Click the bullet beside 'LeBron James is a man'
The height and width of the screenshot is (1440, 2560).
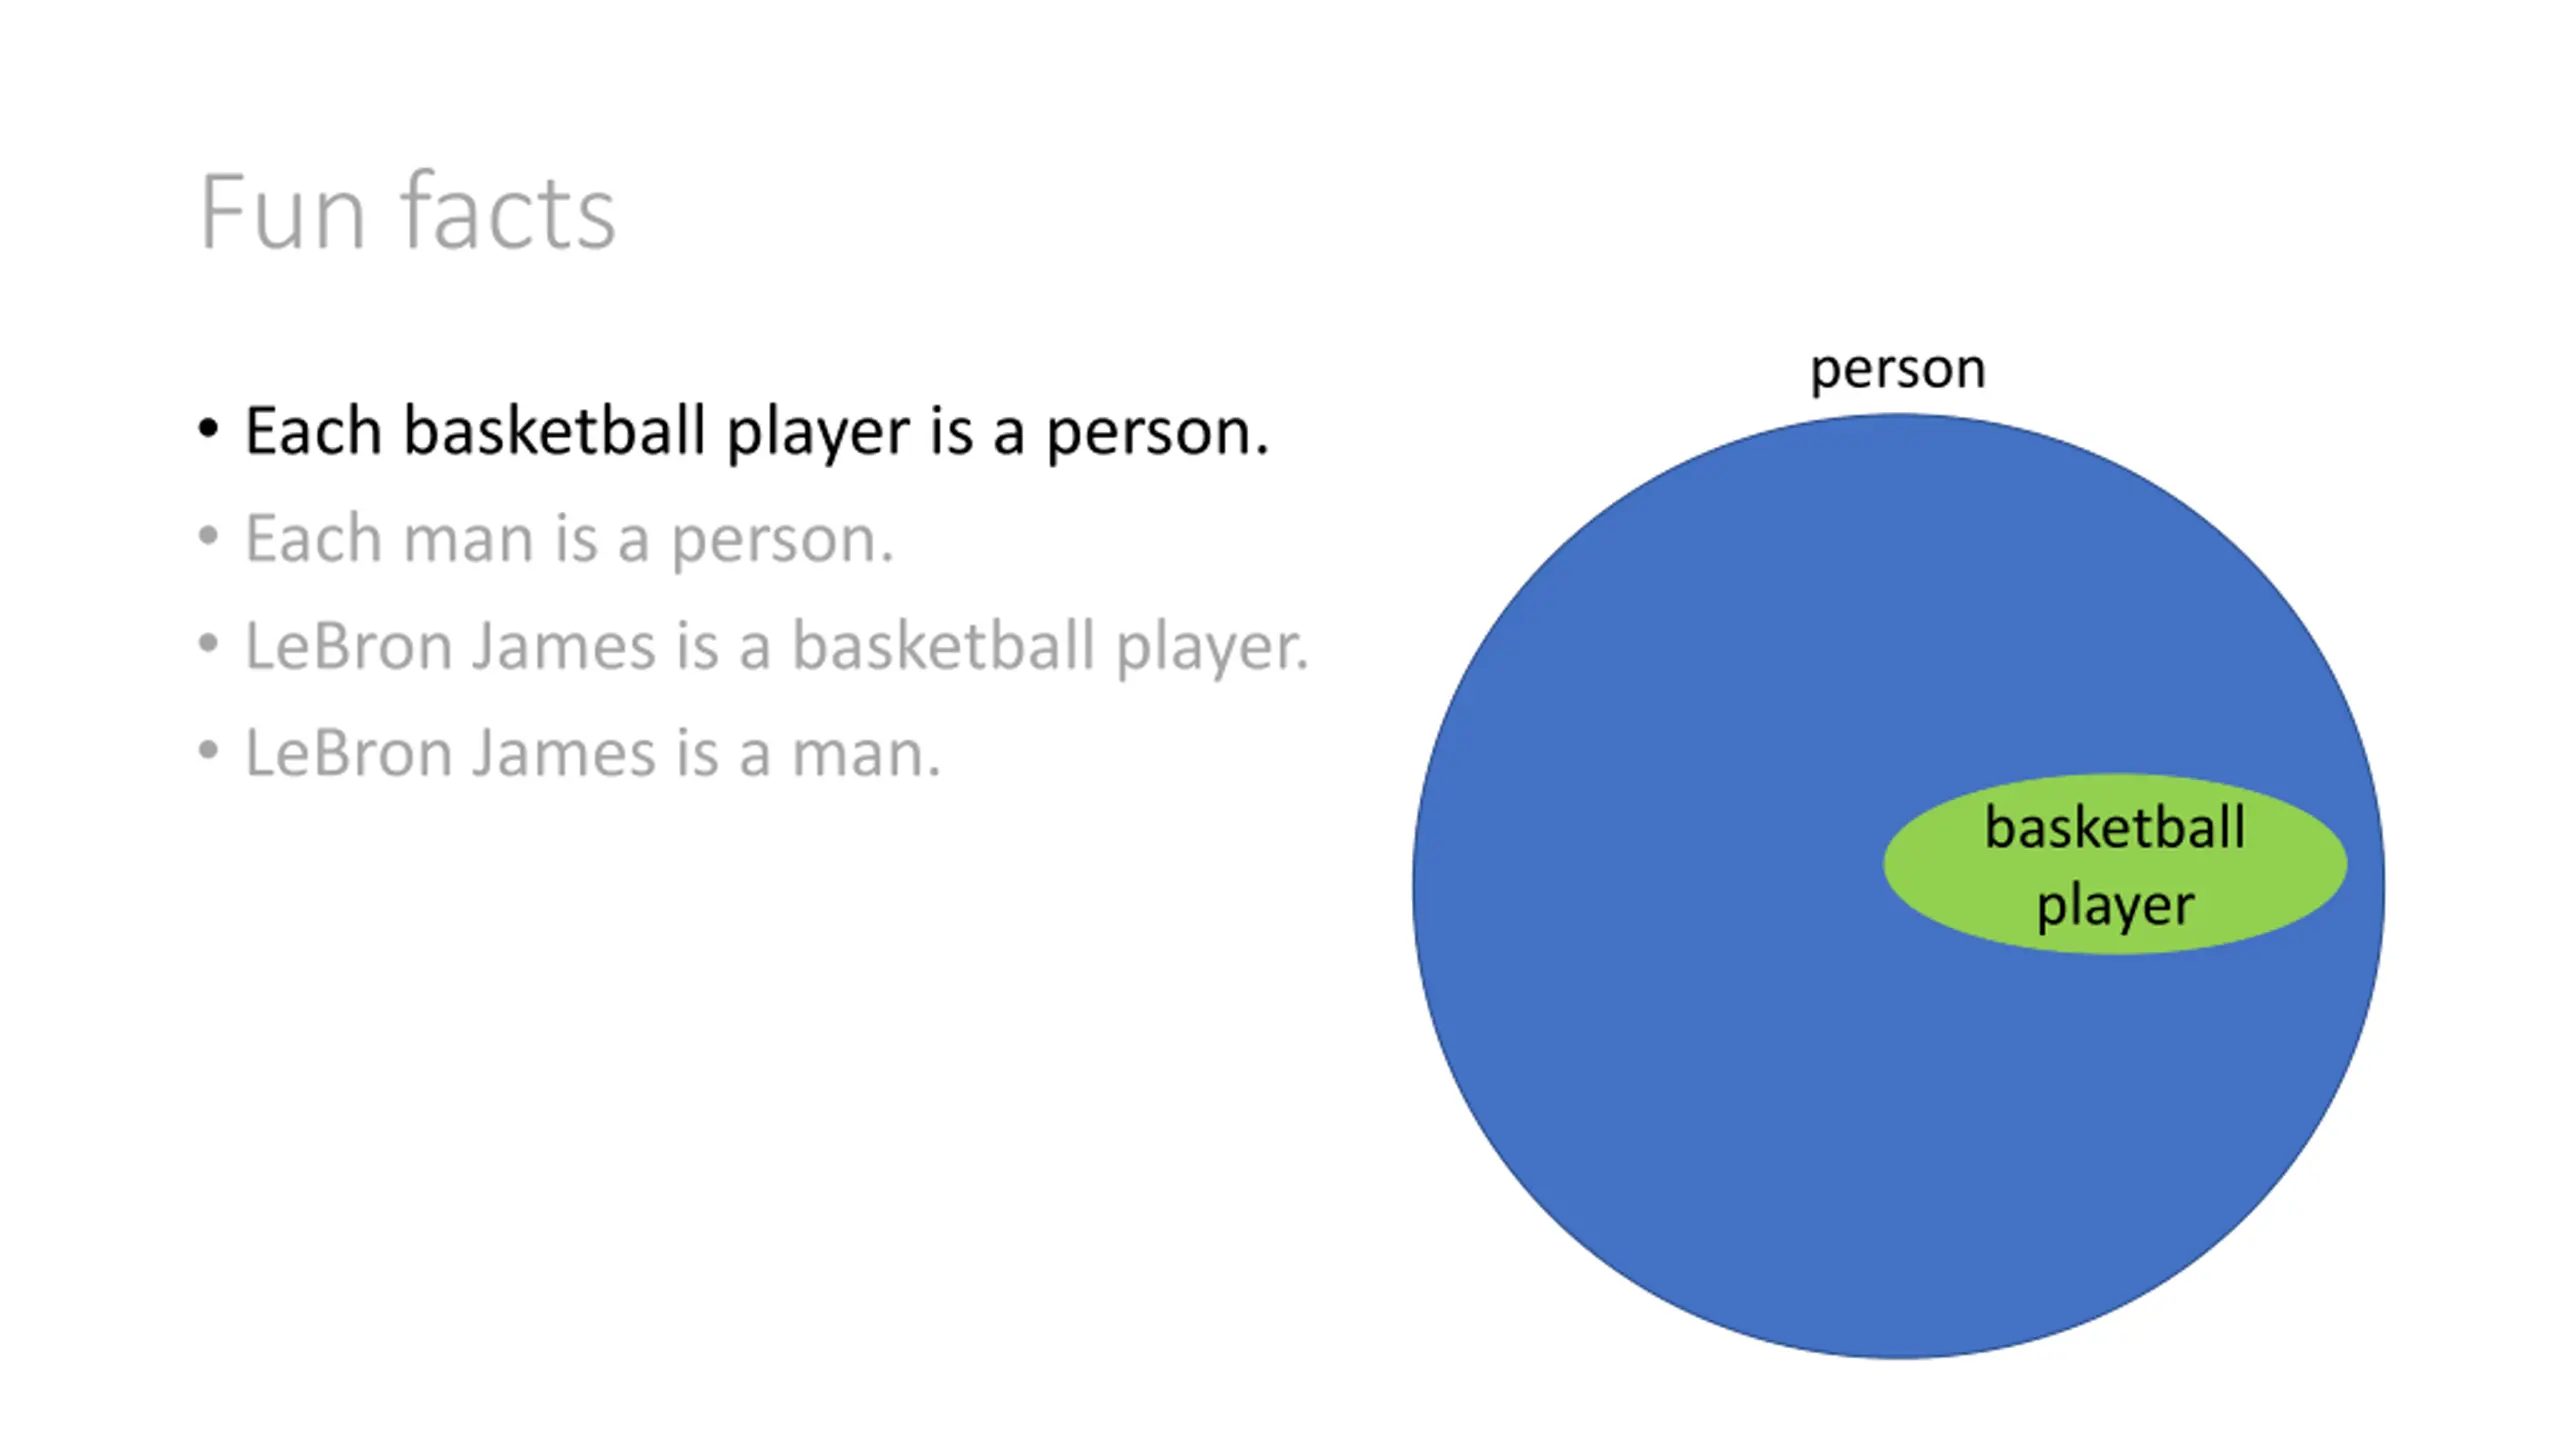click(x=208, y=750)
